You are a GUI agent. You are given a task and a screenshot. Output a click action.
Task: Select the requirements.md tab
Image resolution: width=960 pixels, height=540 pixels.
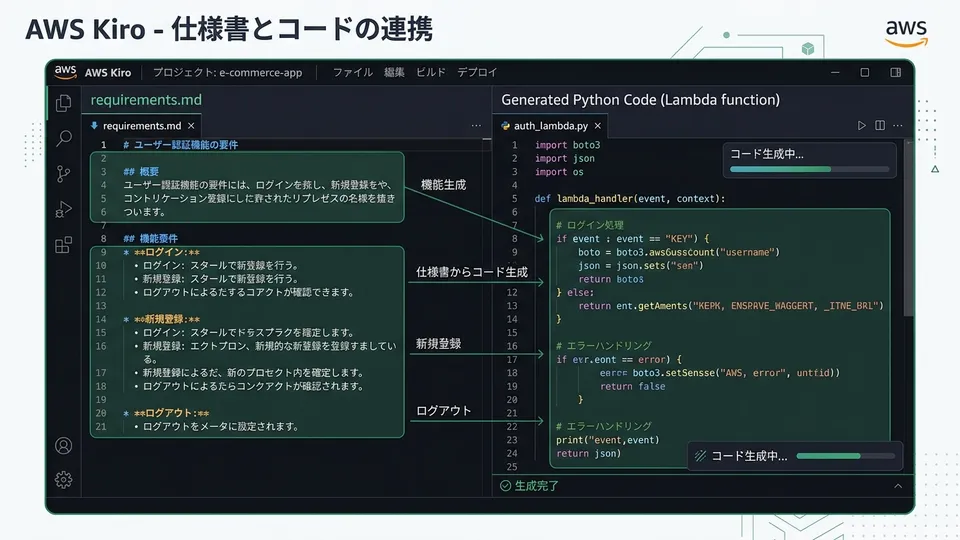[x=142, y=126]
